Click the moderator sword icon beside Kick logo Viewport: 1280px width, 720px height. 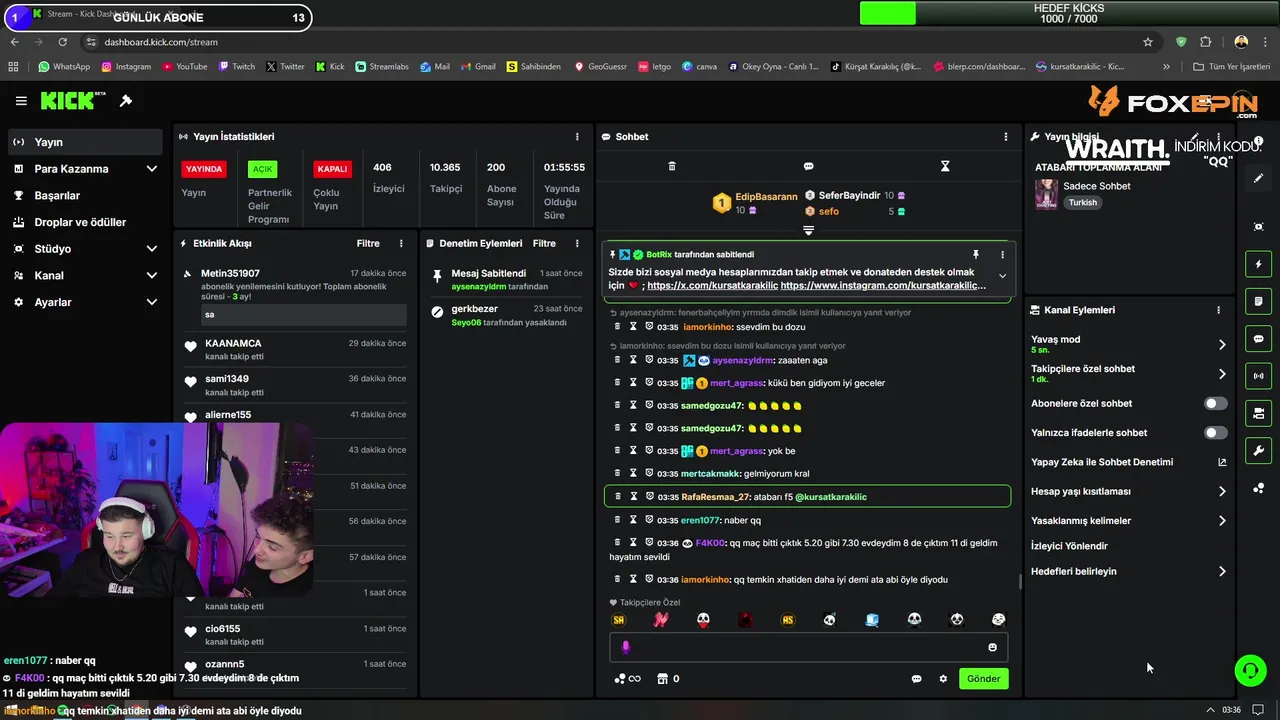[126, 101]
